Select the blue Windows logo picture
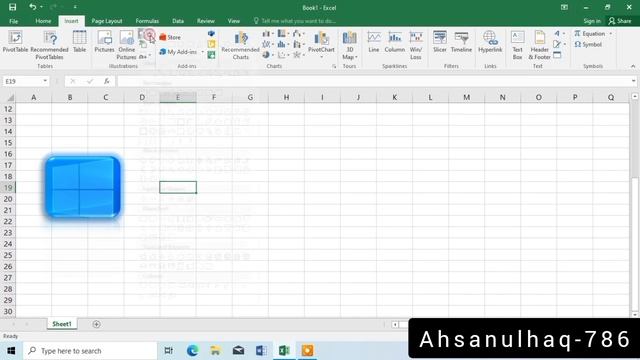This screenshot has height=360, width=640. [x=82, y=187]
